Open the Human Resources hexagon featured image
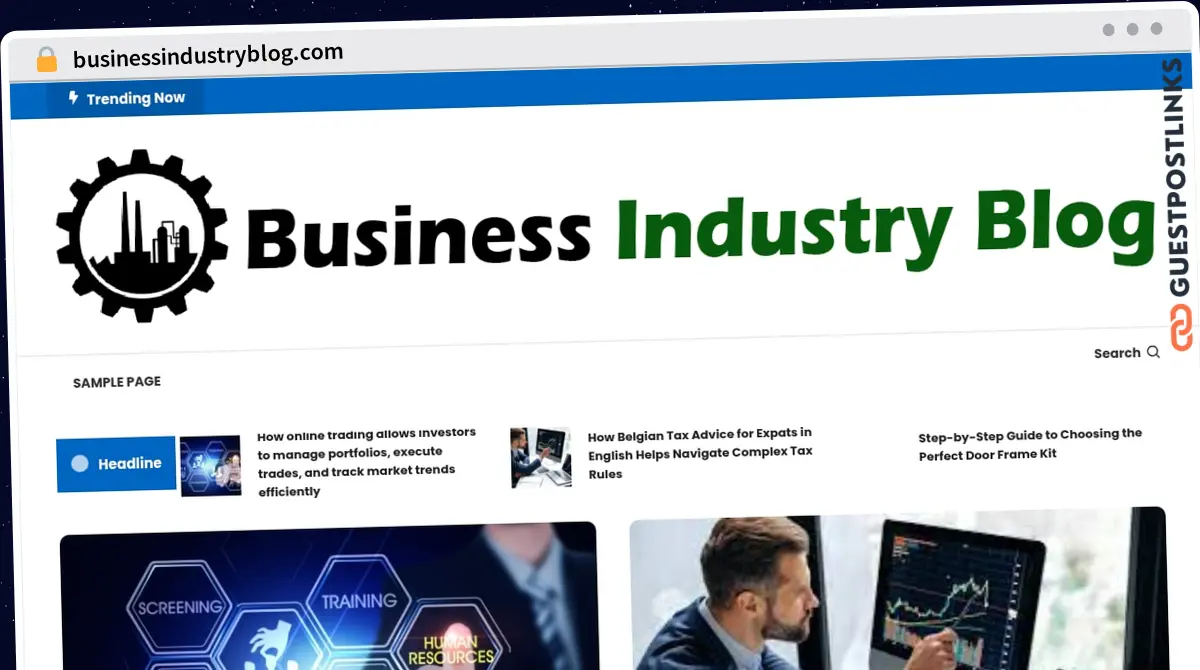The width and height of the screenshot is (1200, 670). pos(328,596)
